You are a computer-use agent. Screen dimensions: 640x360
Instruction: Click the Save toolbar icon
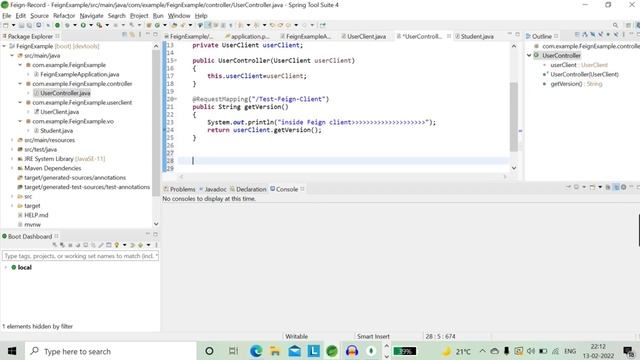tap(22, 25)
